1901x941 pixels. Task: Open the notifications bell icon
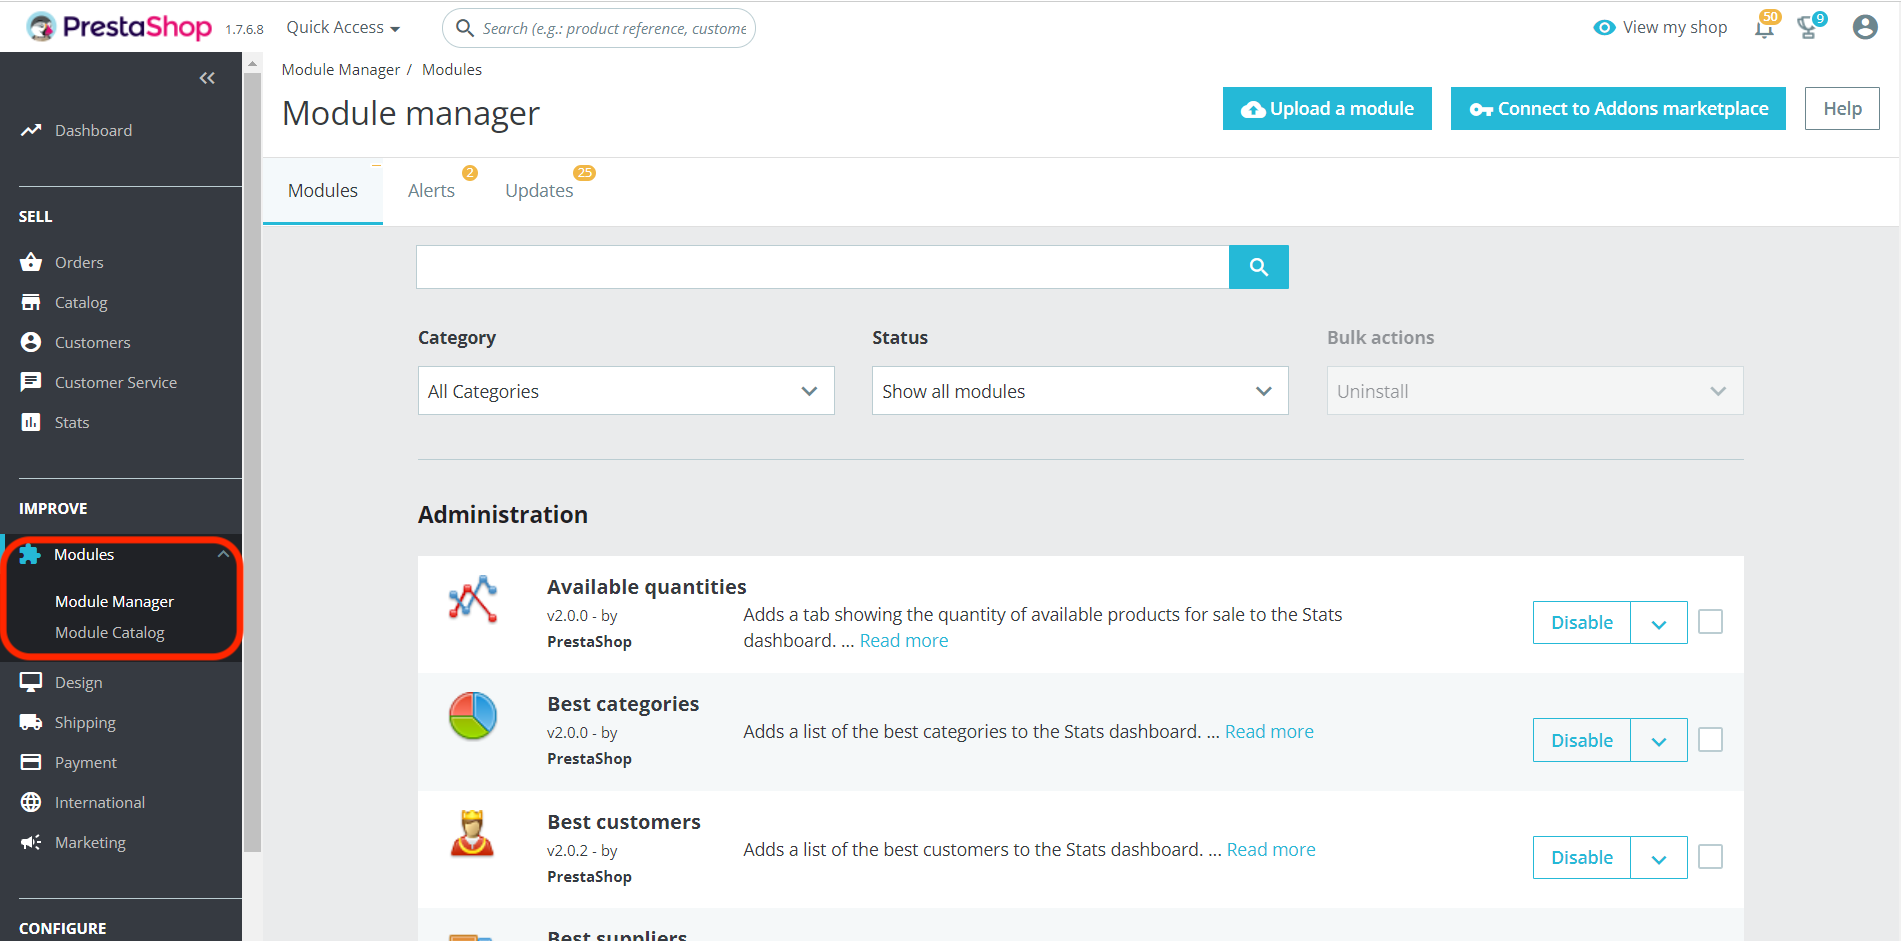(x=1765, y=26)
